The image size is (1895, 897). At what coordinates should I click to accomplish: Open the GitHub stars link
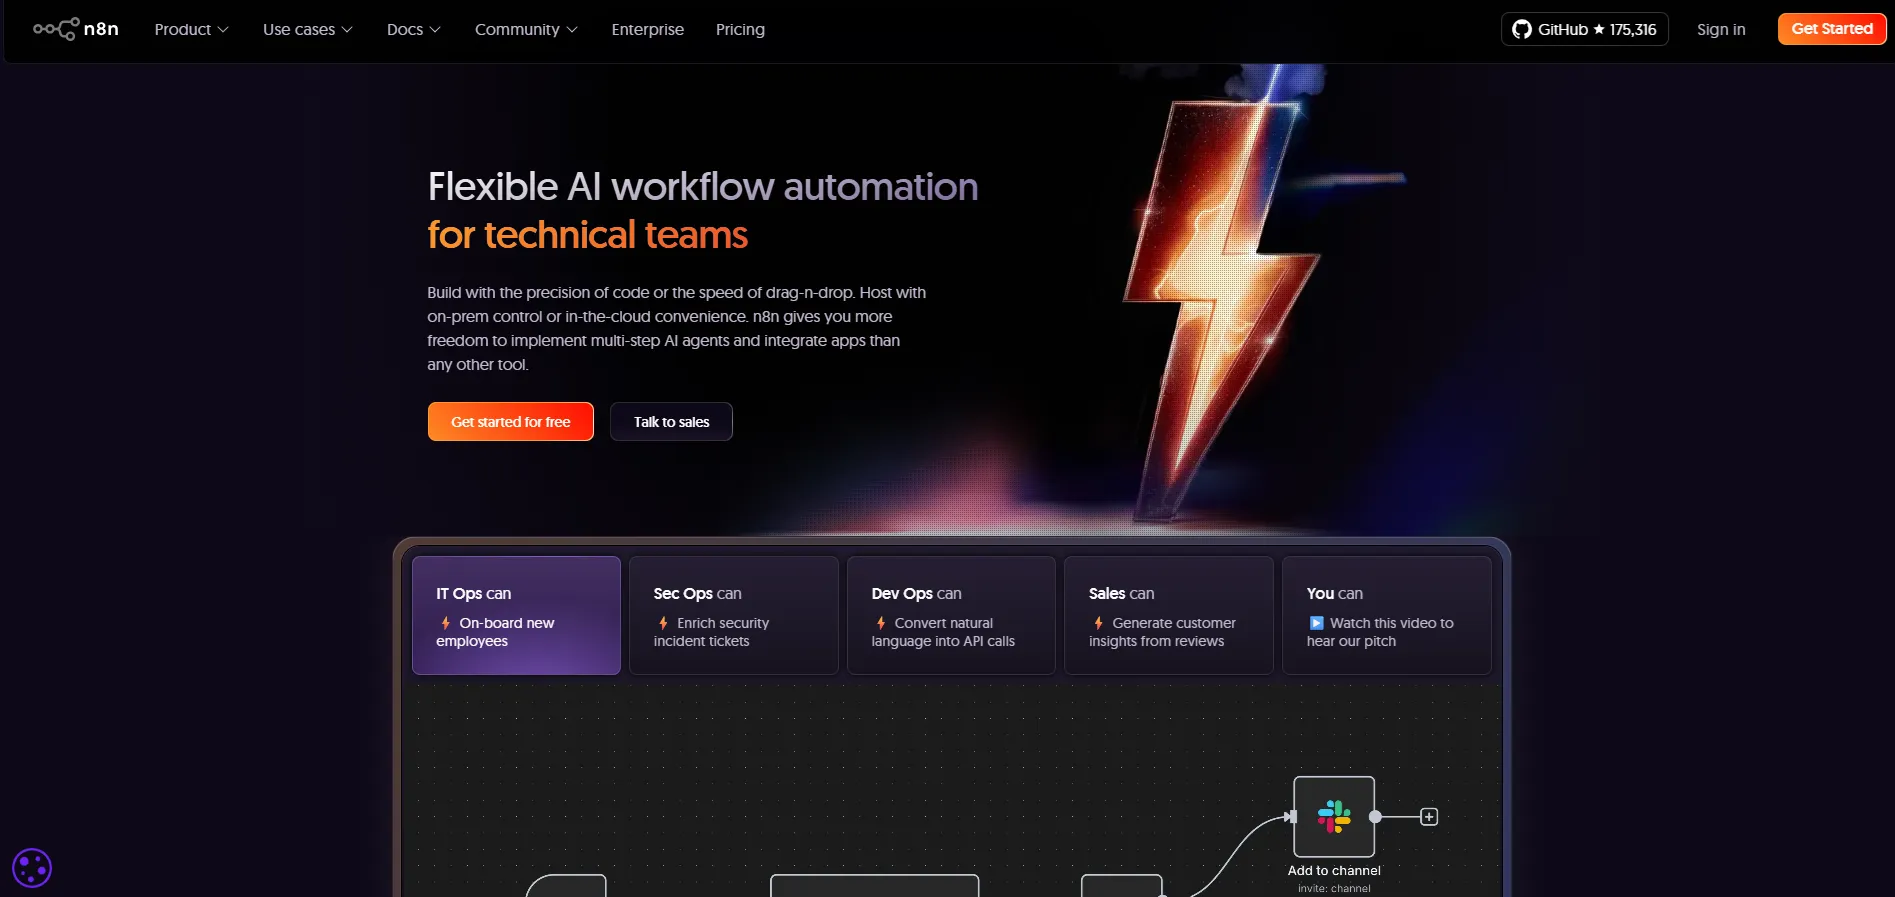pos(1584,29)
